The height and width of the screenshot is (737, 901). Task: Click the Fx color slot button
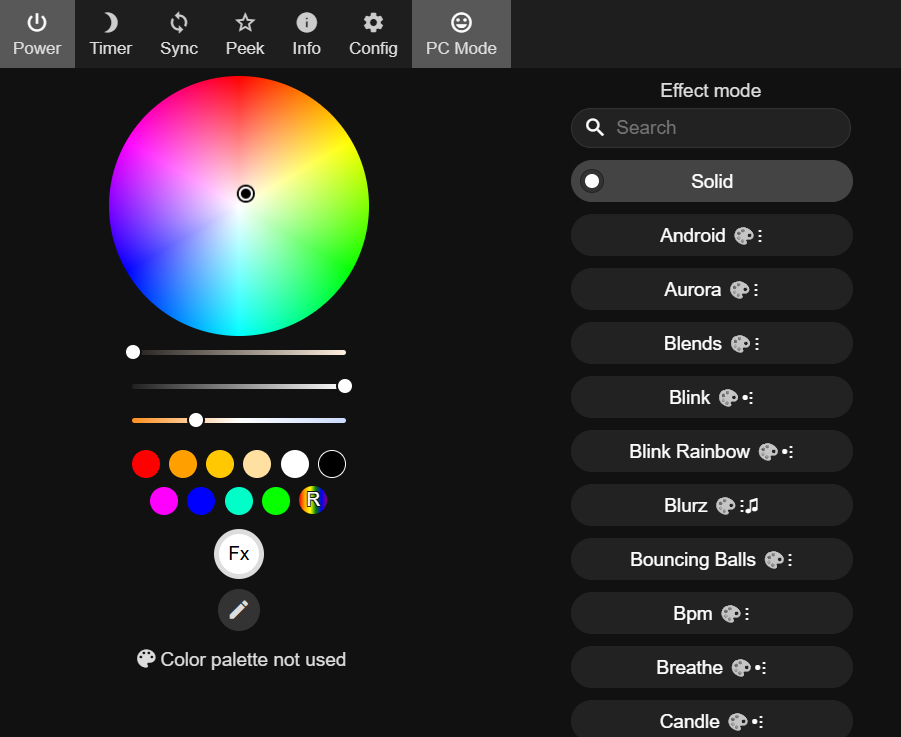pos(239,554)
